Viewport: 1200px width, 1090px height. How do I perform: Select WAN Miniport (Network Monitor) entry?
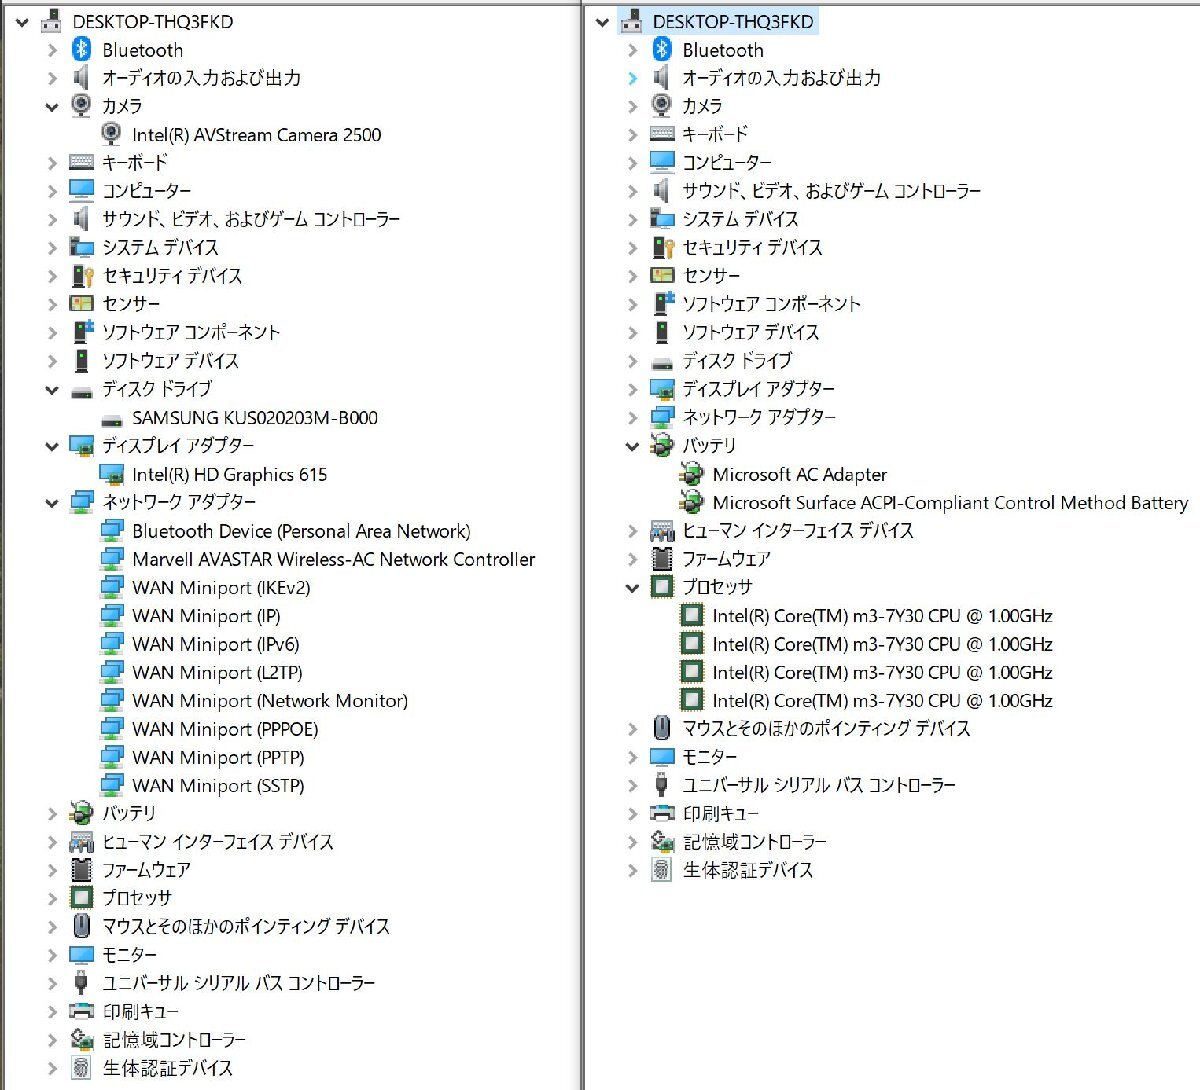270,700
